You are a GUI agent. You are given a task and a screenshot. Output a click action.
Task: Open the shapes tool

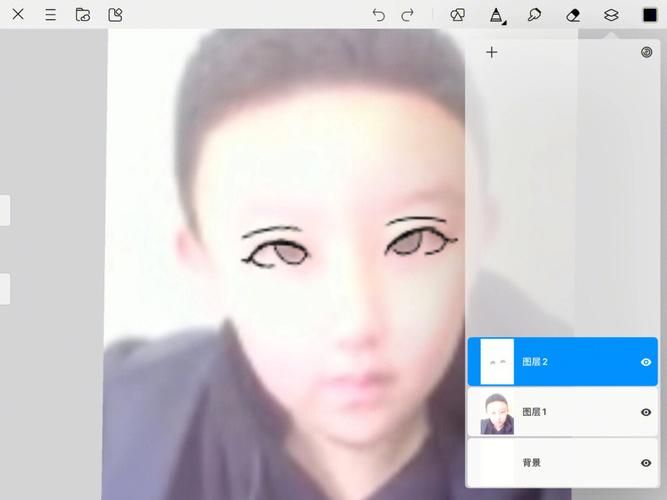(457, 15)
